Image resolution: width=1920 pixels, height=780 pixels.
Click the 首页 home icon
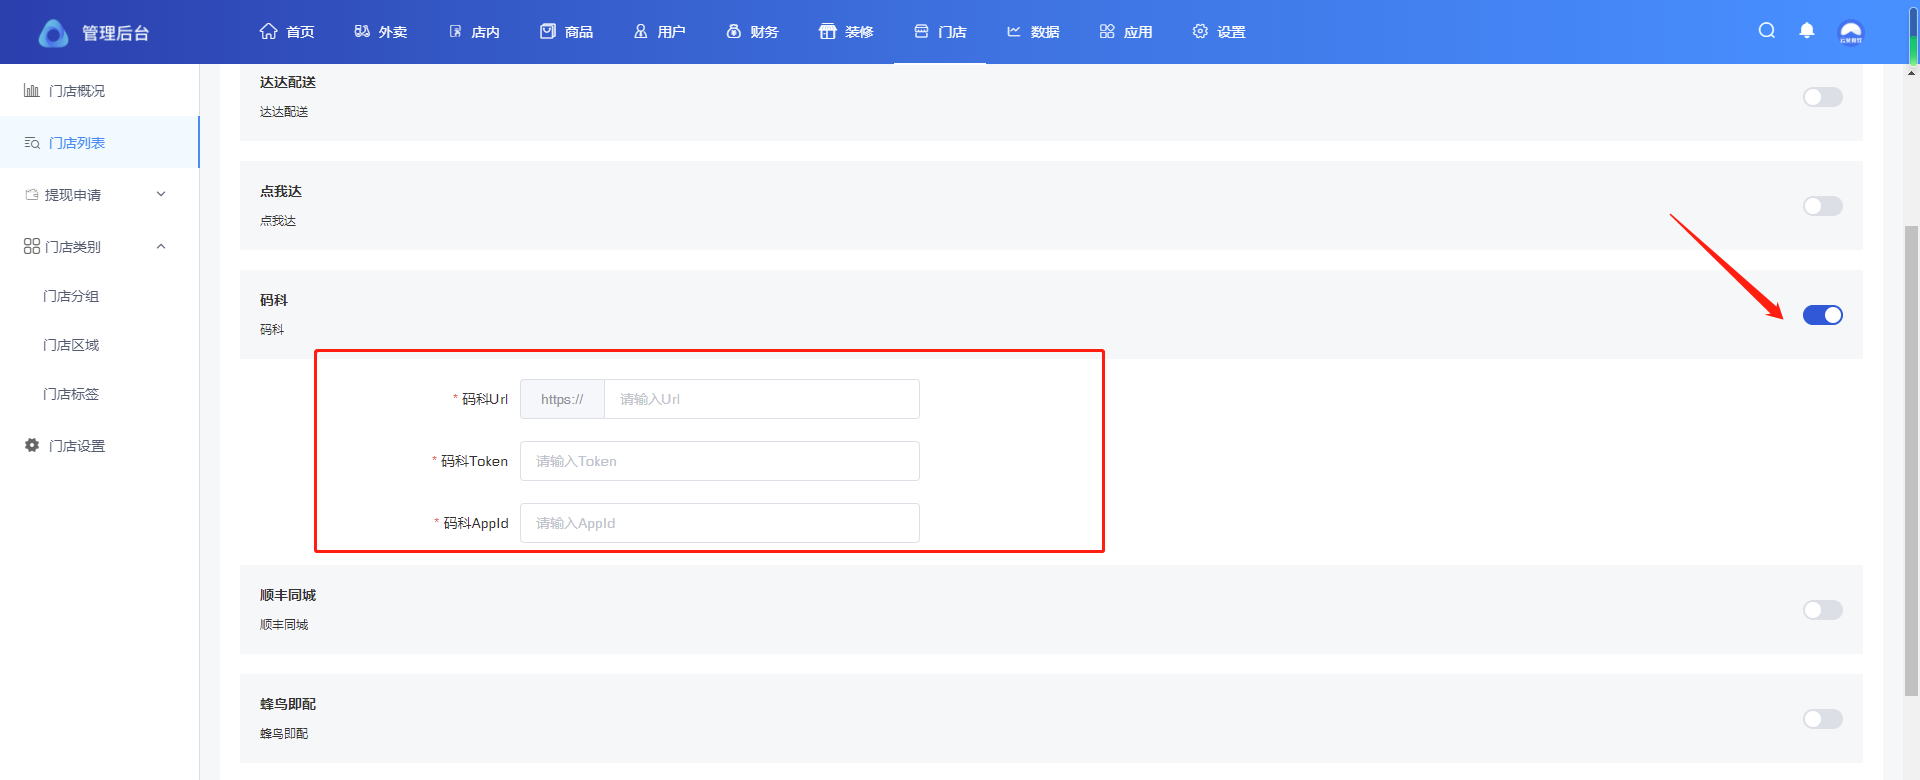[268, 32]
